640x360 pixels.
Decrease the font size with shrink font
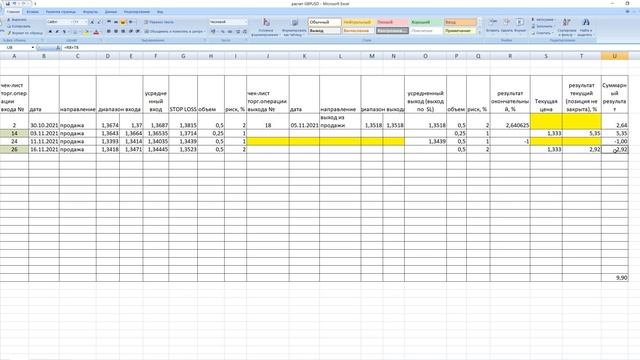click(x=98, y=22)
